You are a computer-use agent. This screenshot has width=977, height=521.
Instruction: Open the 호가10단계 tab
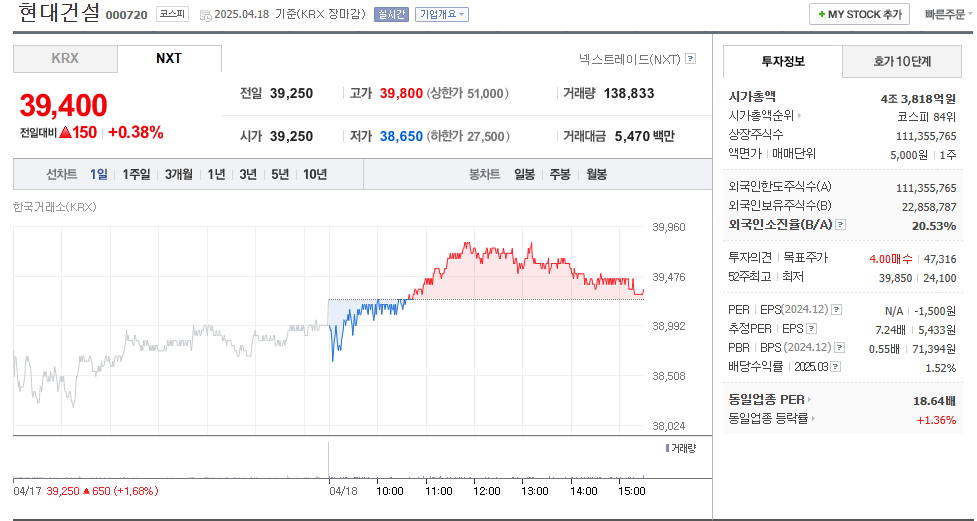coord(902,61)
